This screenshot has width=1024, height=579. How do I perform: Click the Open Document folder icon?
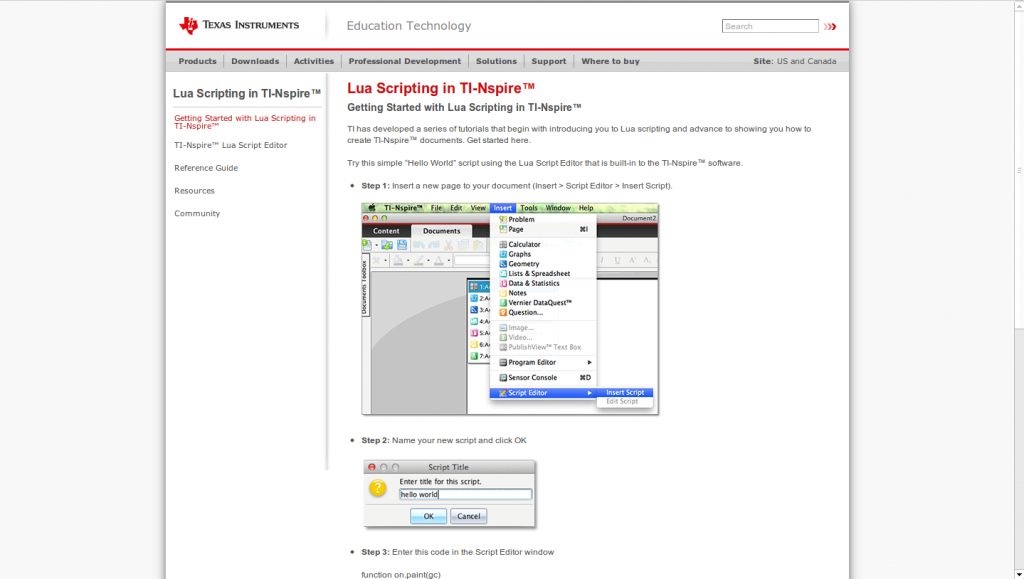[387, 245]
